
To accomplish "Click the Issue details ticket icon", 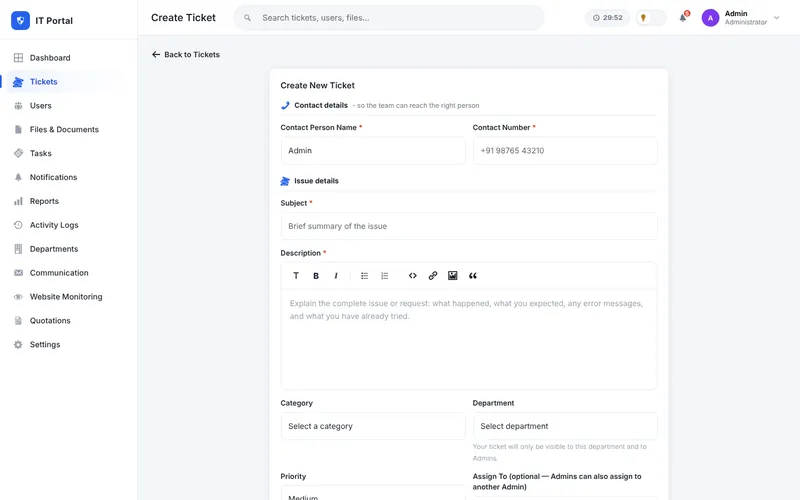I will point(285,181).
